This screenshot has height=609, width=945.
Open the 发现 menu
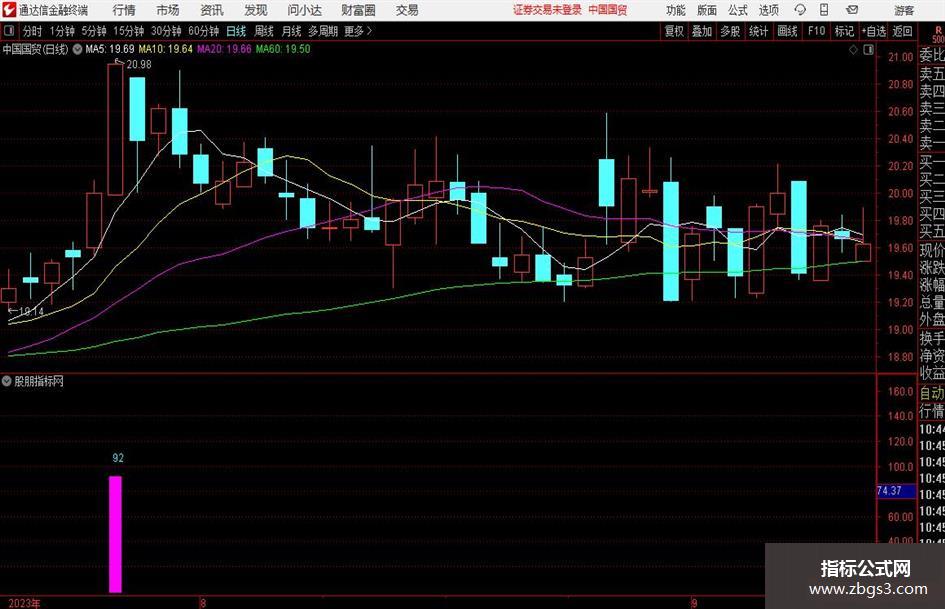(256, 10)
